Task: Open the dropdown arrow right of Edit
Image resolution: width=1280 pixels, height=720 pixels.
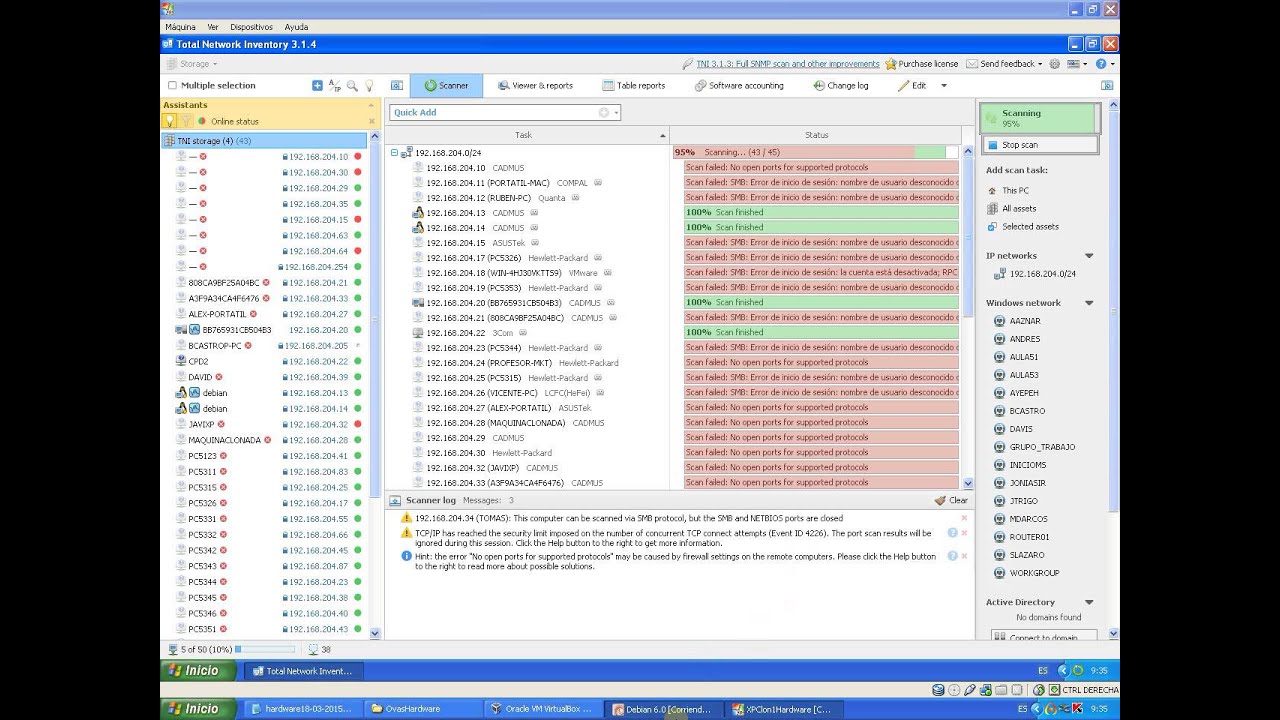Action: pos(943,86)
